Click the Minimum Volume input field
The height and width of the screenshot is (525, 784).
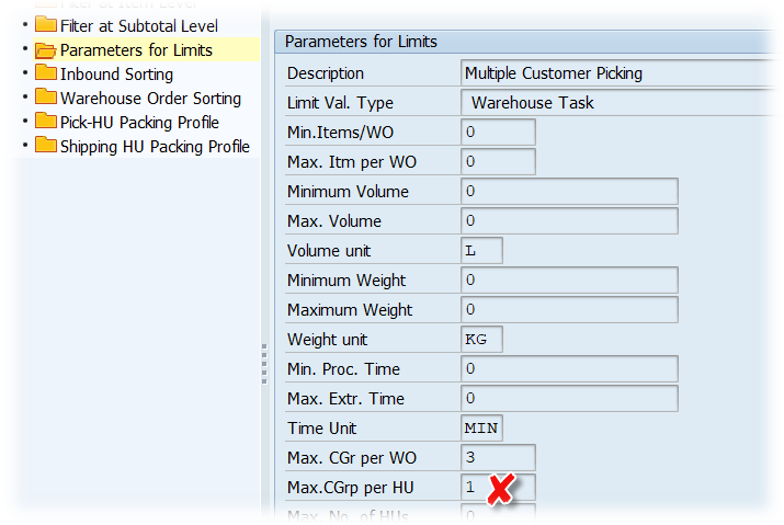570,191
